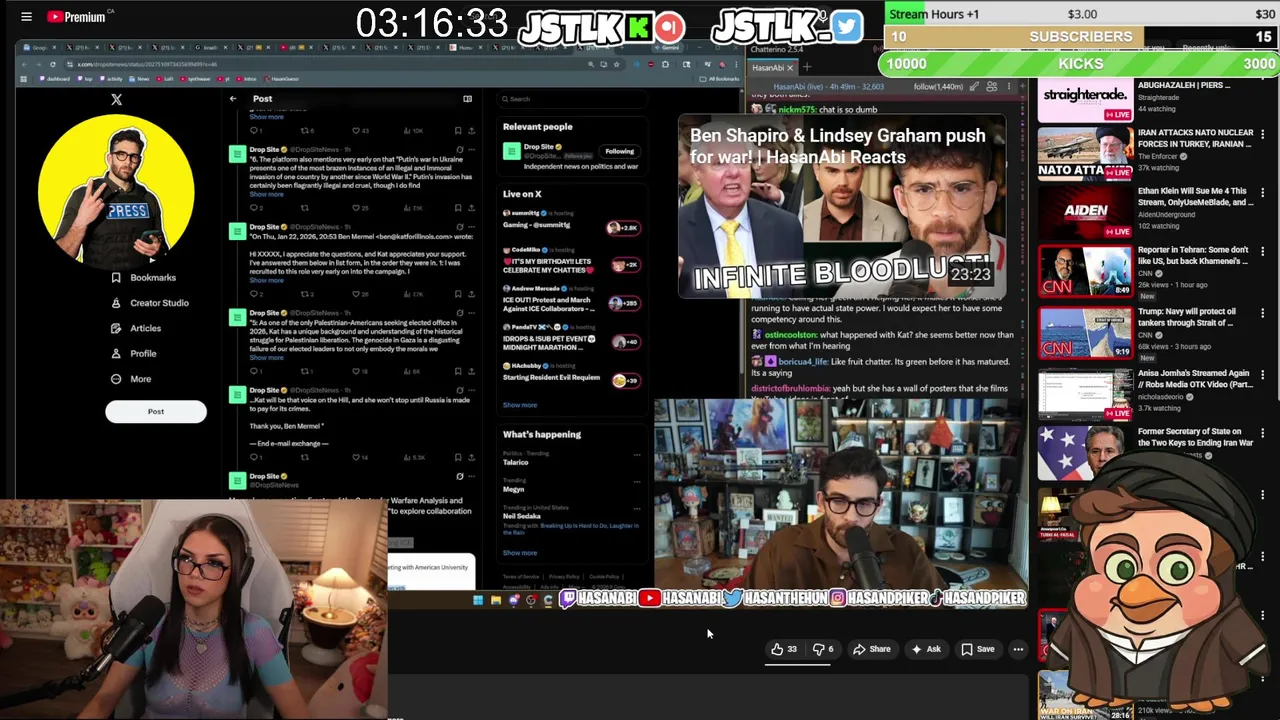Expand Show more under What's happening

pos(520,553)
